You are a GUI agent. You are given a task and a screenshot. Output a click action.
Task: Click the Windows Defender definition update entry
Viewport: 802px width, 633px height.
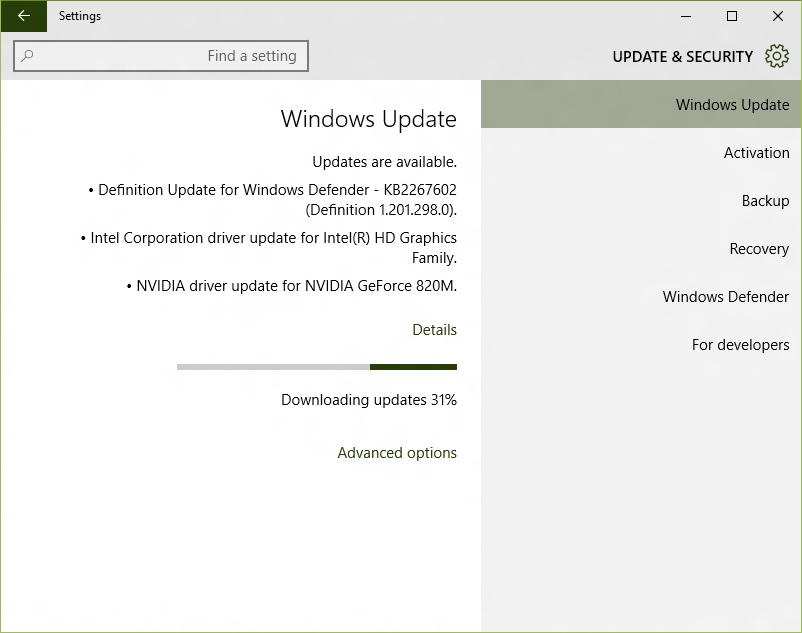pyautogui.click(x=272, y=200)
